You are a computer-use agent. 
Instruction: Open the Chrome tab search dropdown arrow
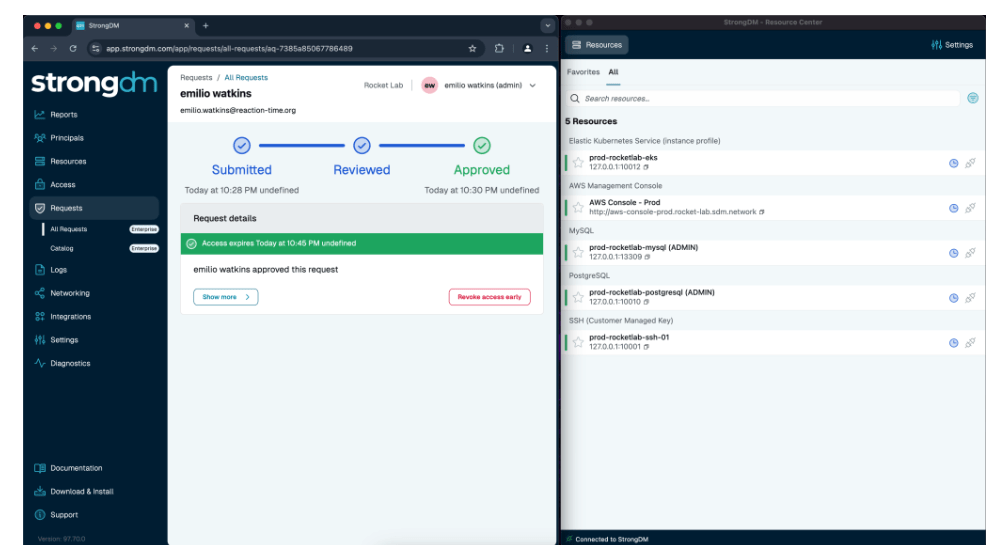tap(546, 24)
